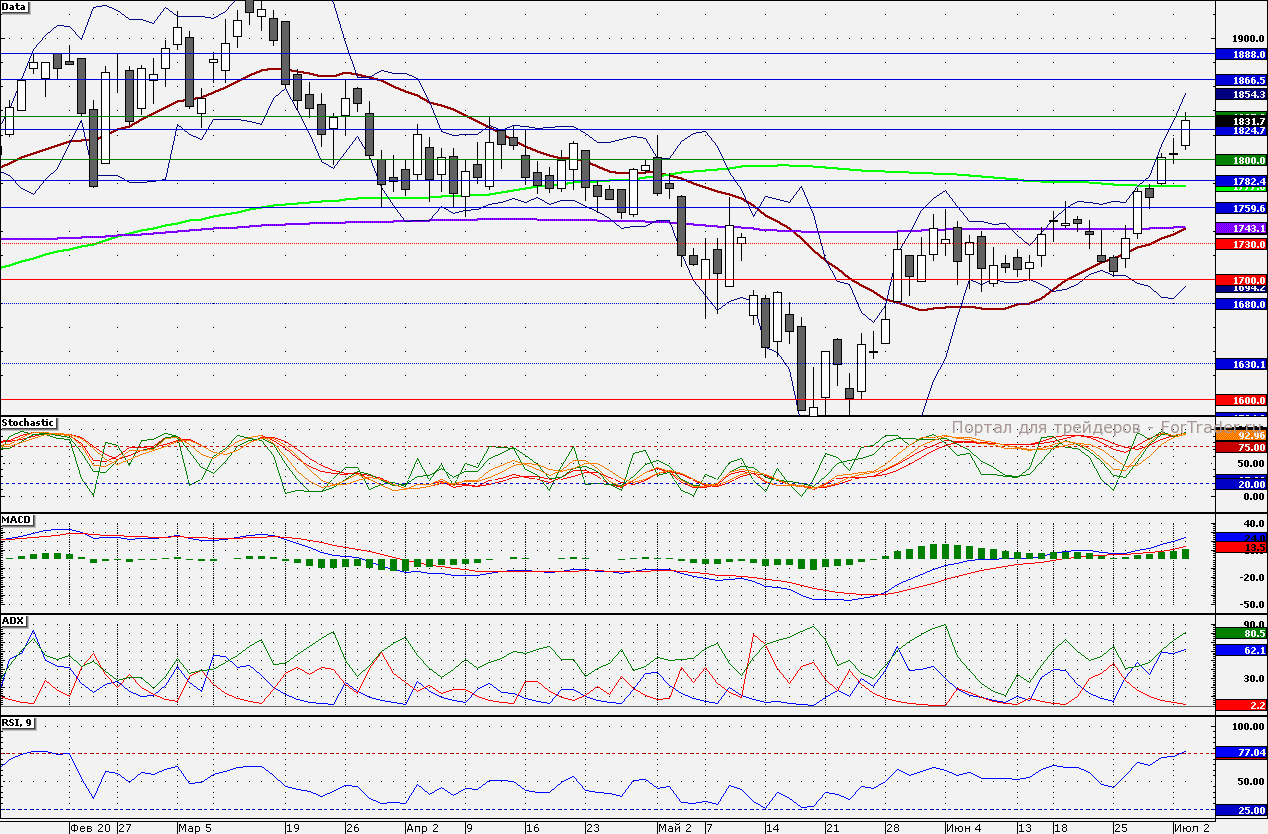Click the 1854.3 price label
Viewport: 1268px width, 834px height.
coord(1241,94)
